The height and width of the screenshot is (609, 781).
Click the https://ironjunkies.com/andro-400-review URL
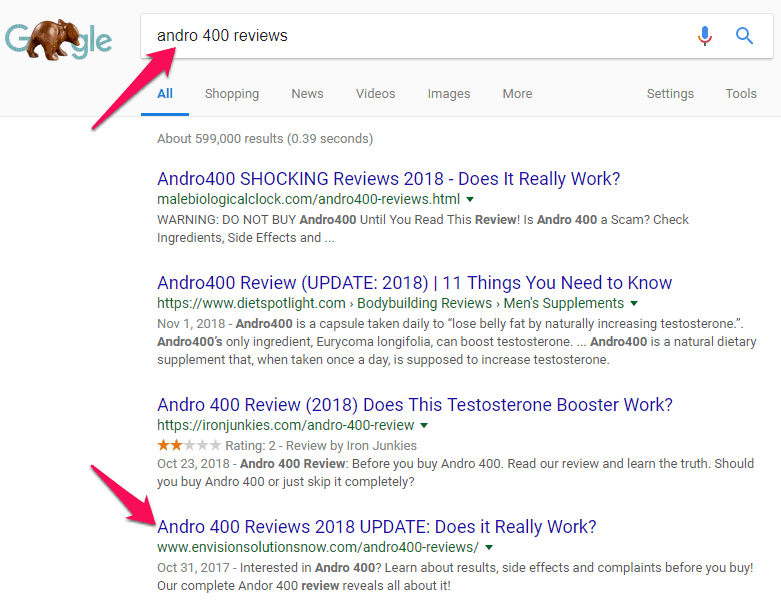[285, 425]
